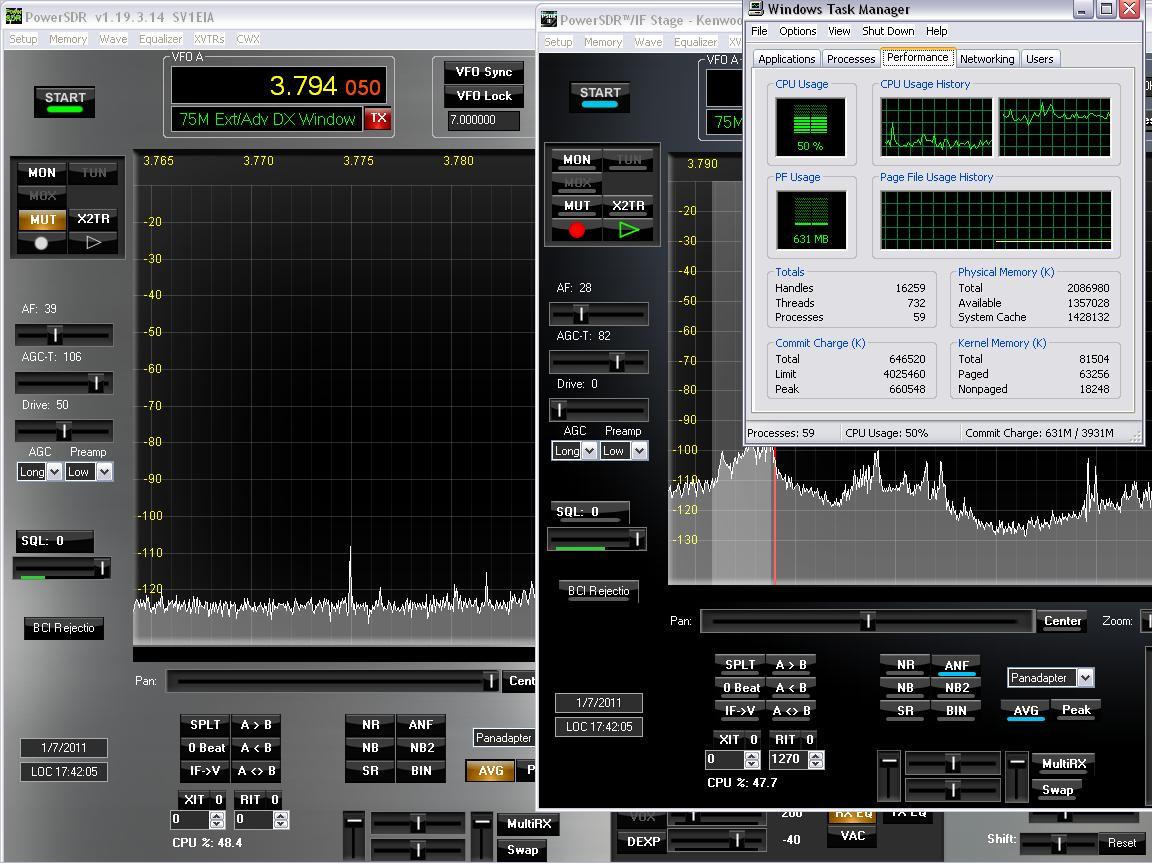Click the Task Manager title bar icon

pyautogui.click(x=756, y=9)
